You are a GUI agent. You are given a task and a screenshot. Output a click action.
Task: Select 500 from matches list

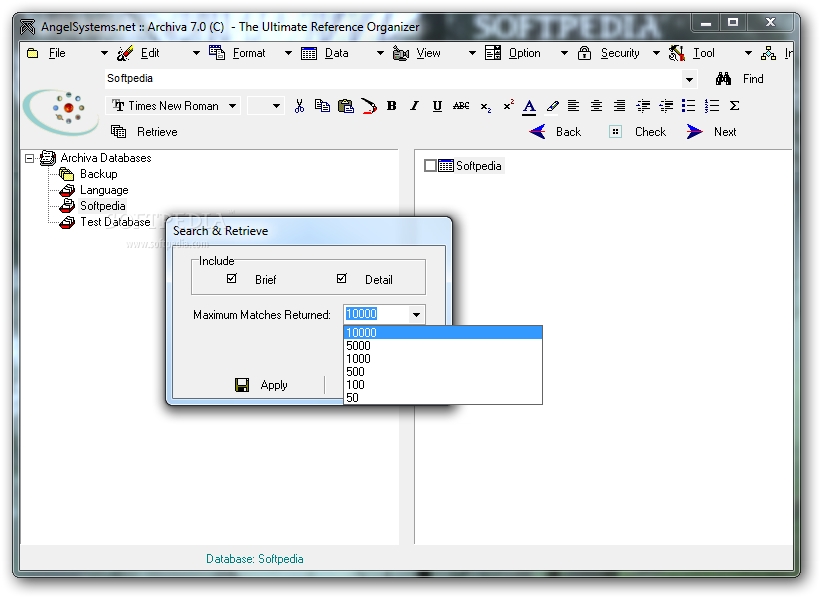click(443, 372)
